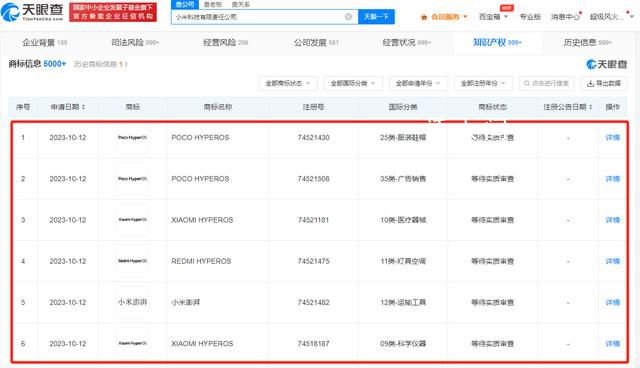
Task: Switch to 公司发展 tab
Action: 316,42
